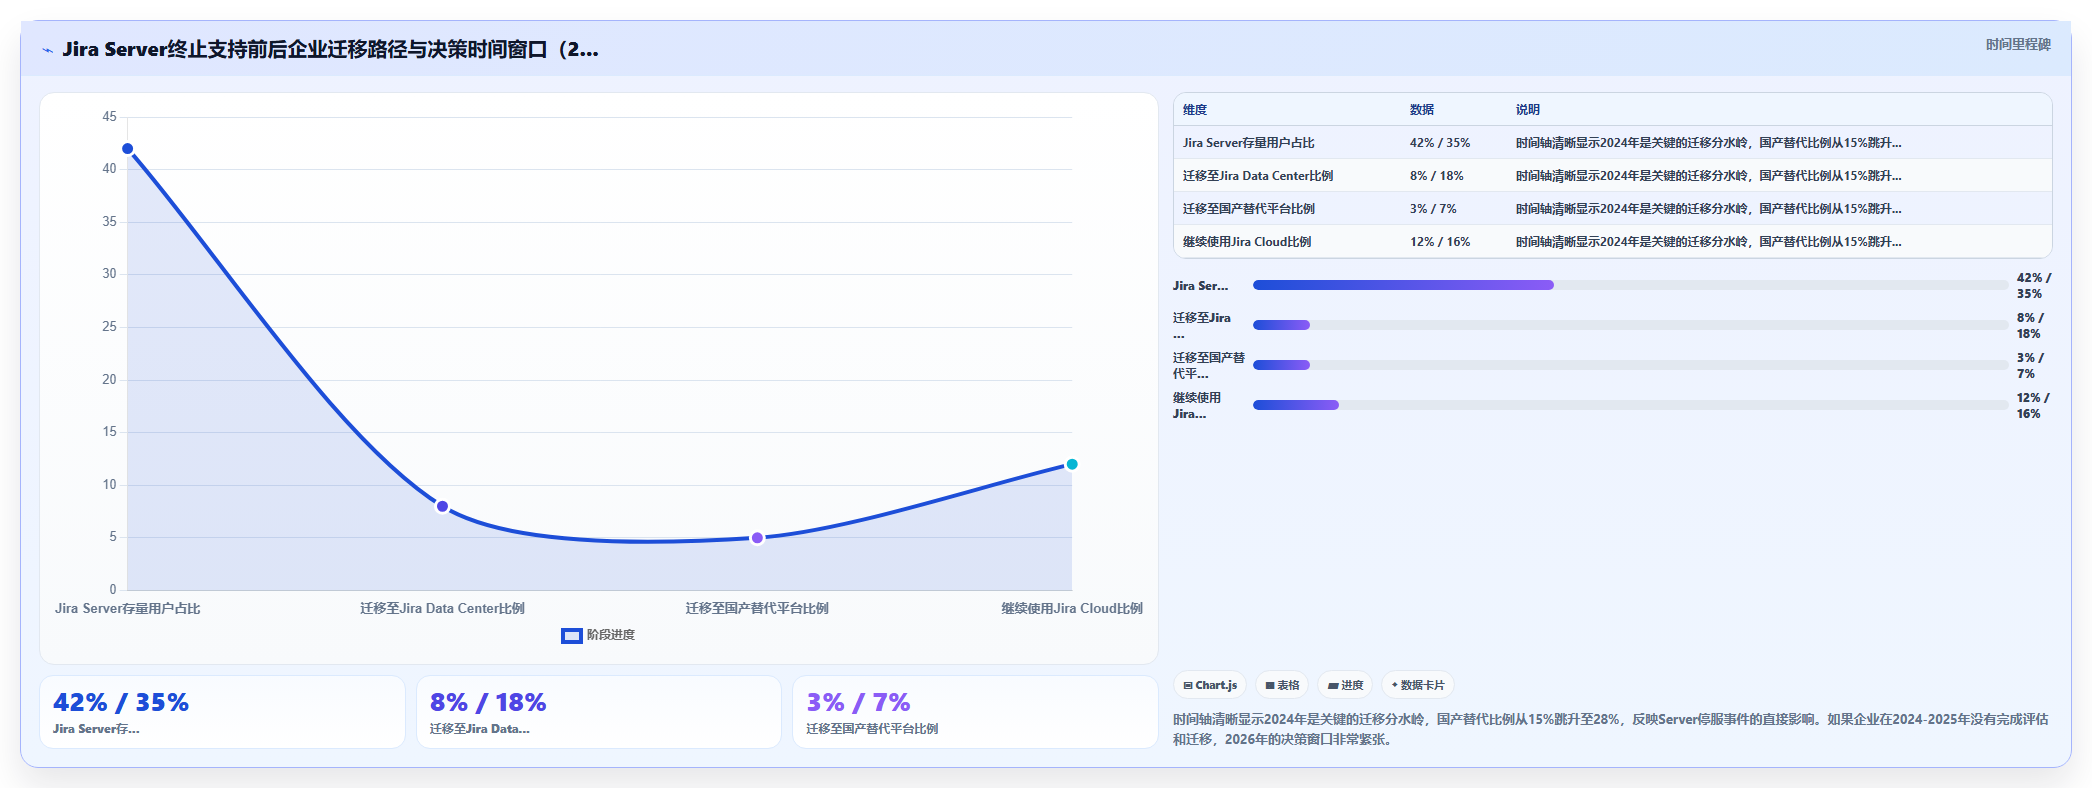Select table cell 迁移至国产替代平台比例
This screenshot has height=788, width=2092.
click(x=1249, y=209)
